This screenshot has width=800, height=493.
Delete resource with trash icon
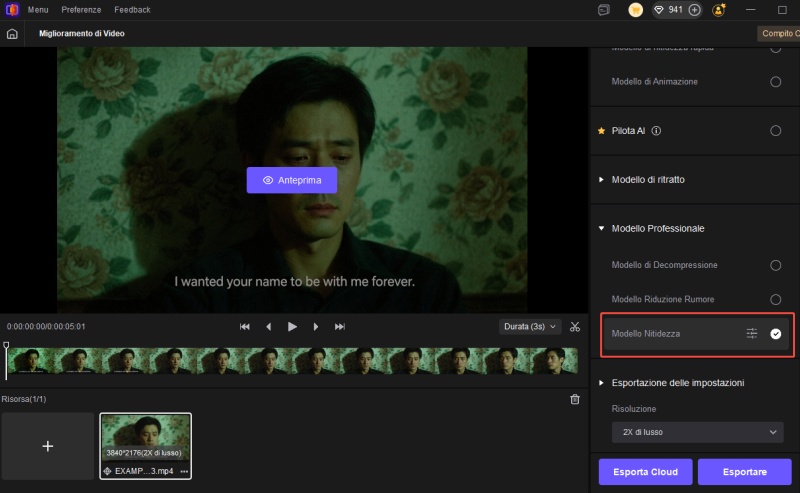575,399
